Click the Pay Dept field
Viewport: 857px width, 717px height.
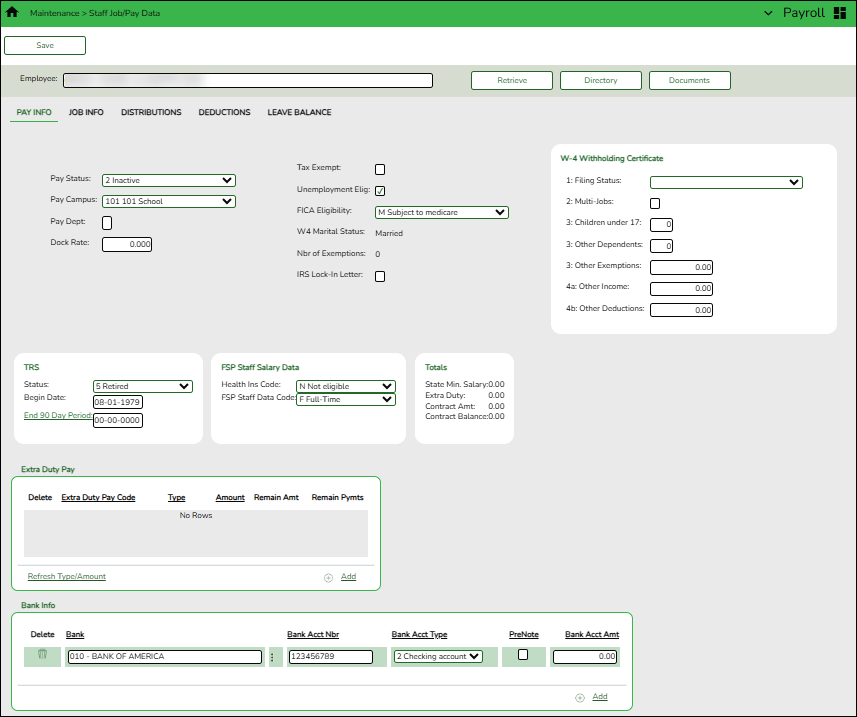coord(107,223)
